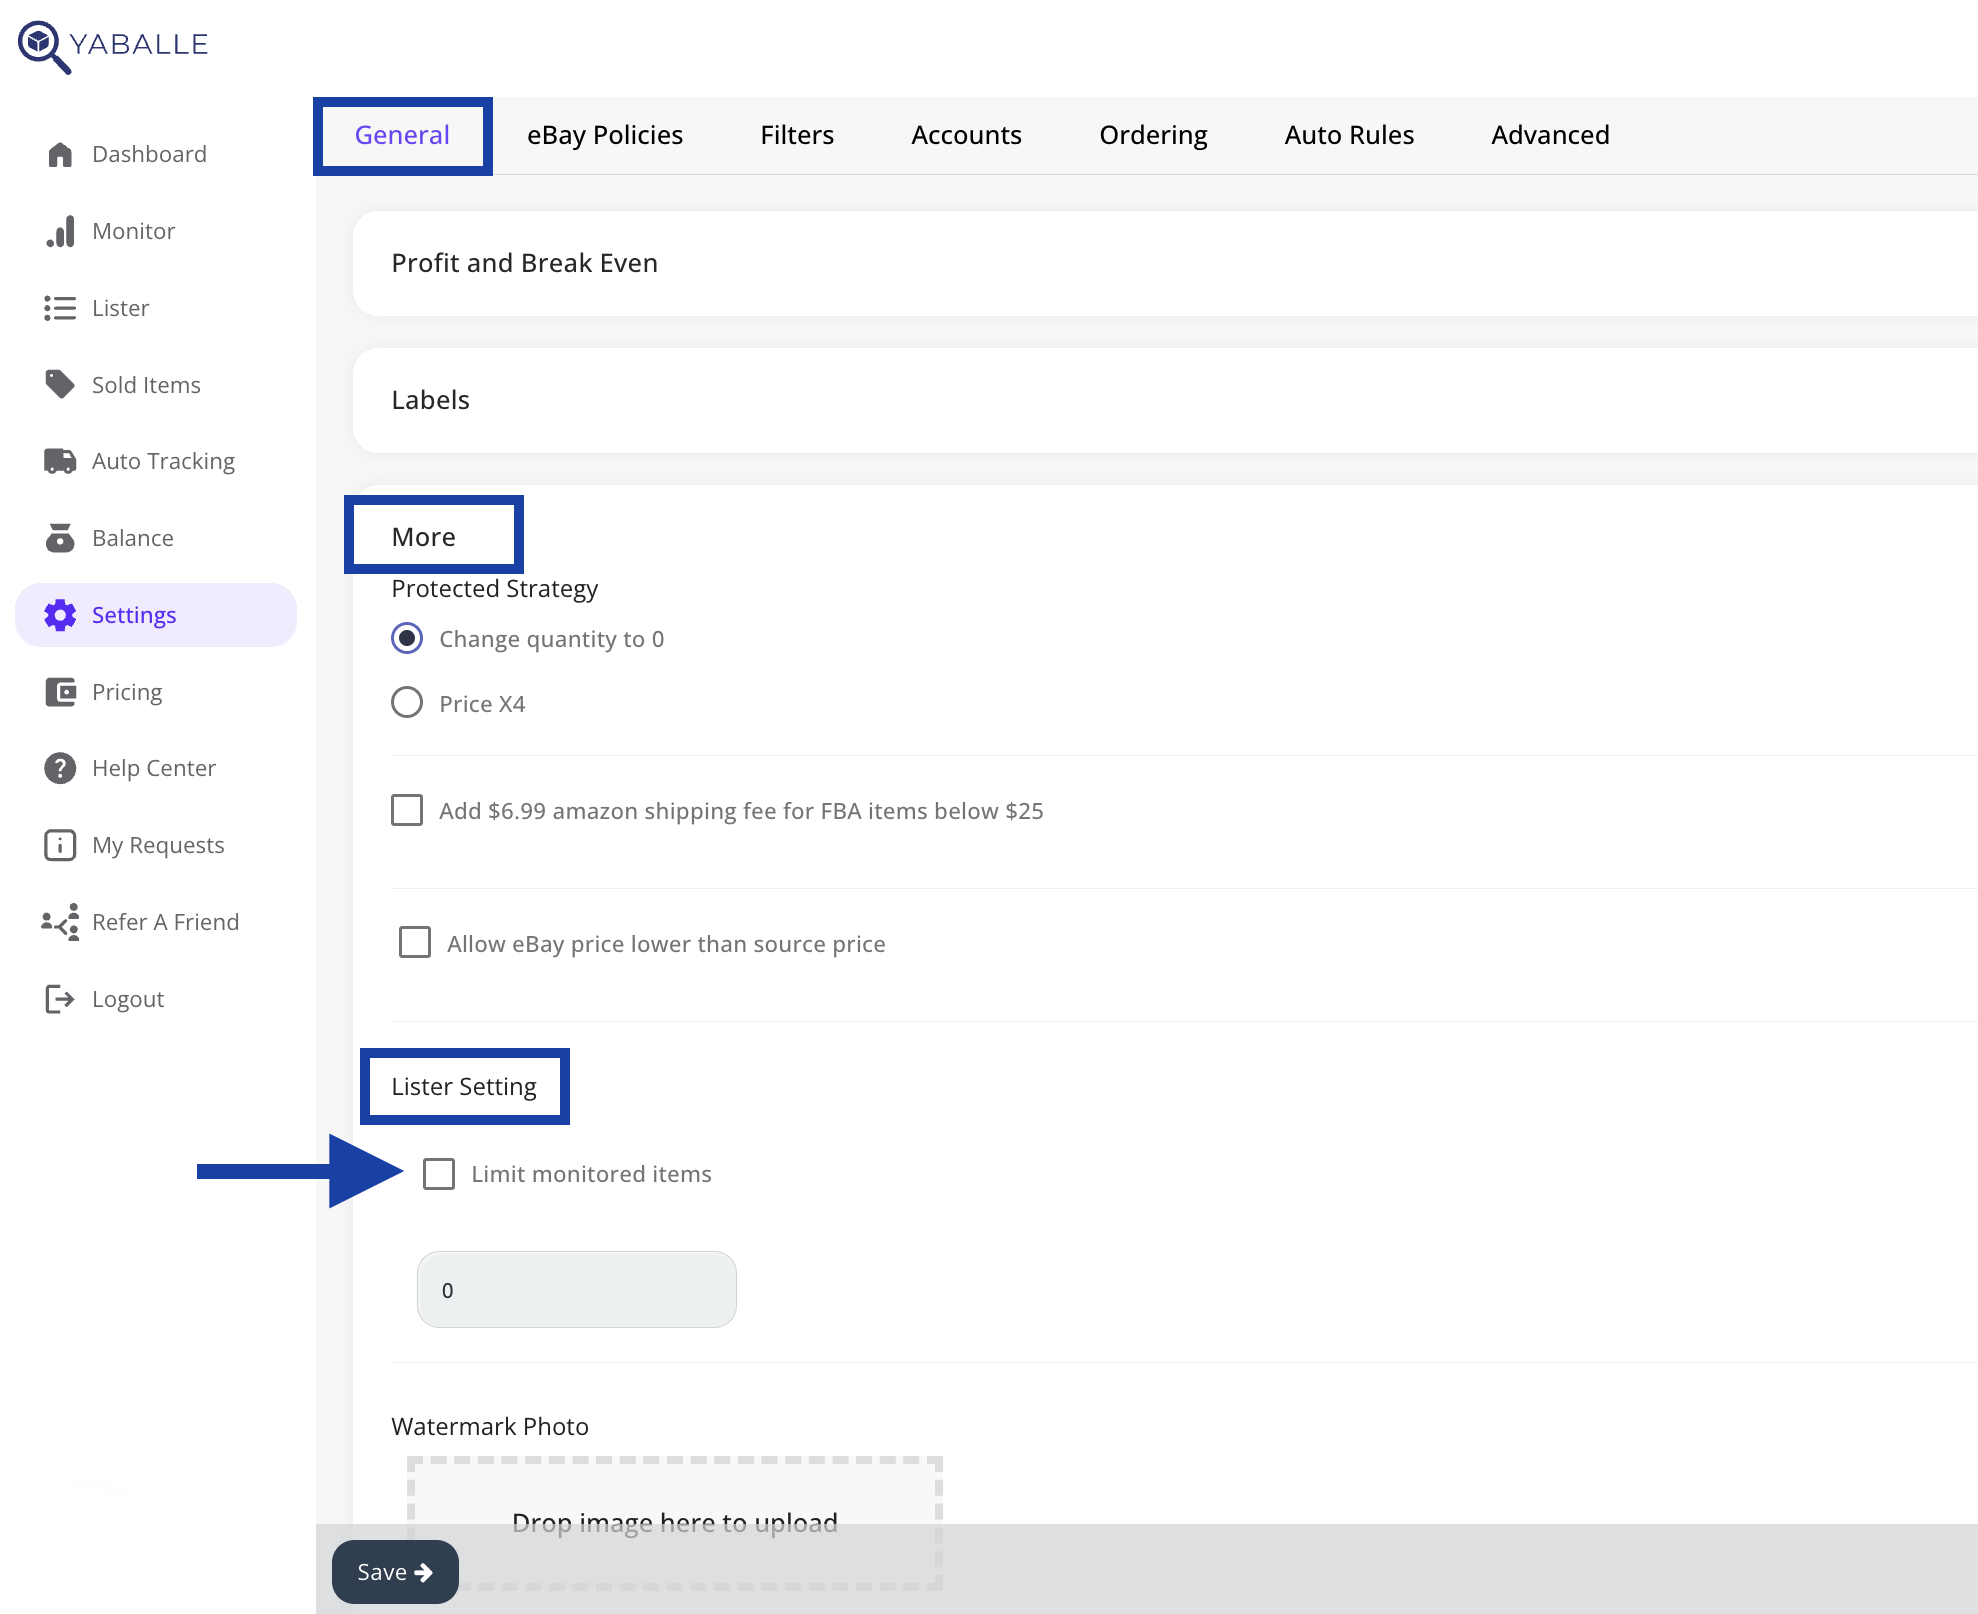The height and width of the screenshot is (1614, 1978).
Task: Enable Limit monitored items checkbox
Action: 439,1173
